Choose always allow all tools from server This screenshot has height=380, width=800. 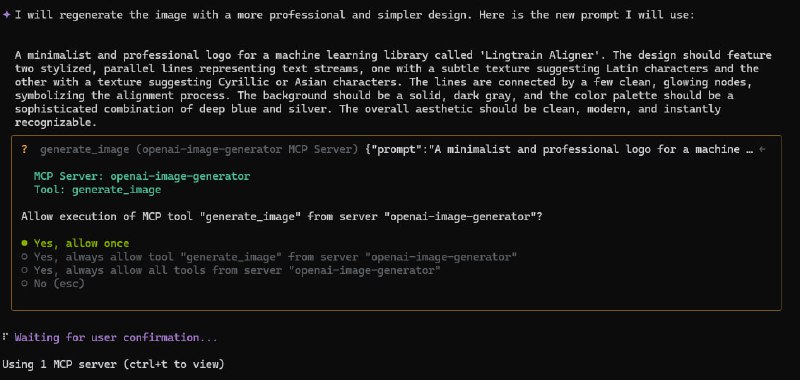click(231, 270)
